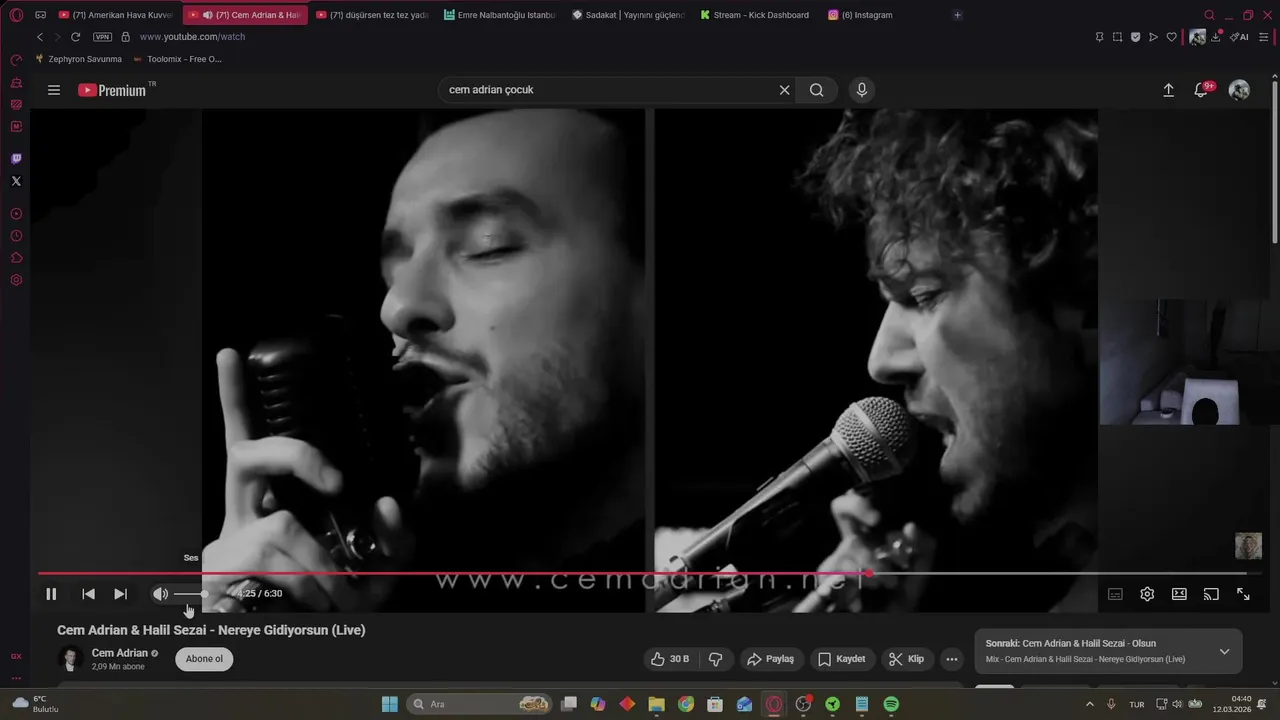Open Opera easy setup menu
Viewport: 1280px width, 720px height.
point(1266,37)
